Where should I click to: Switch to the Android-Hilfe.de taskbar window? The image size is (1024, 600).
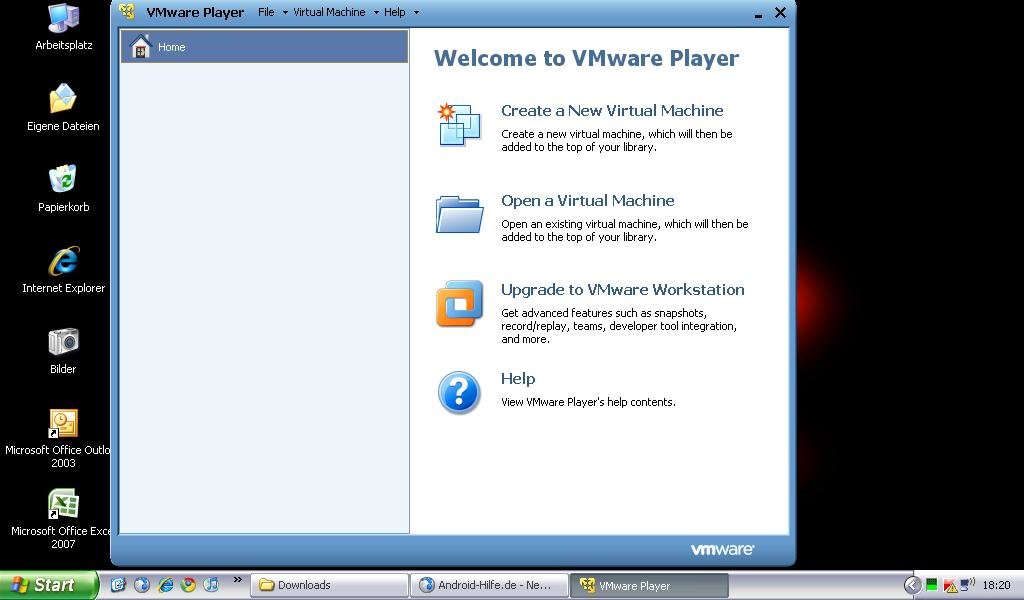(488, 585)
